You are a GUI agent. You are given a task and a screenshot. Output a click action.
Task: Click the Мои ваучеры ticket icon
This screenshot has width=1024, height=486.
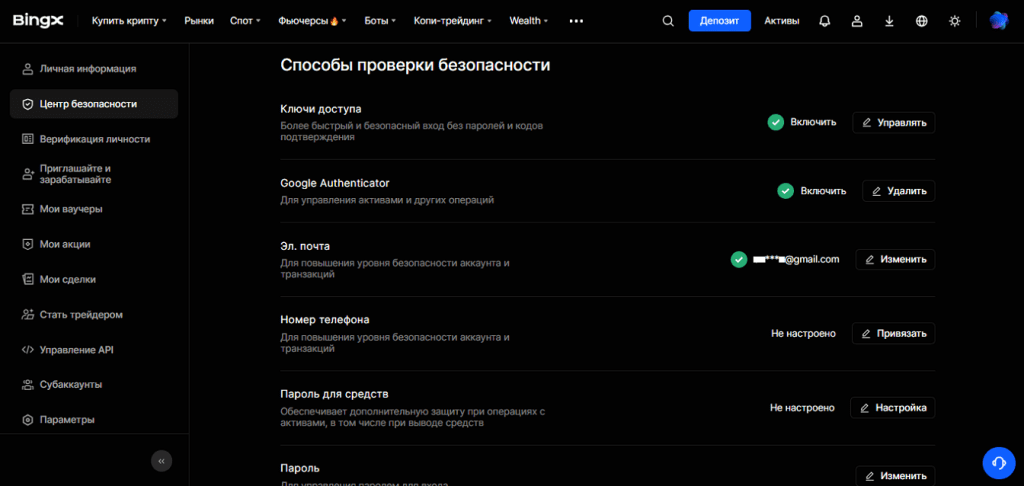click(27, 209)
